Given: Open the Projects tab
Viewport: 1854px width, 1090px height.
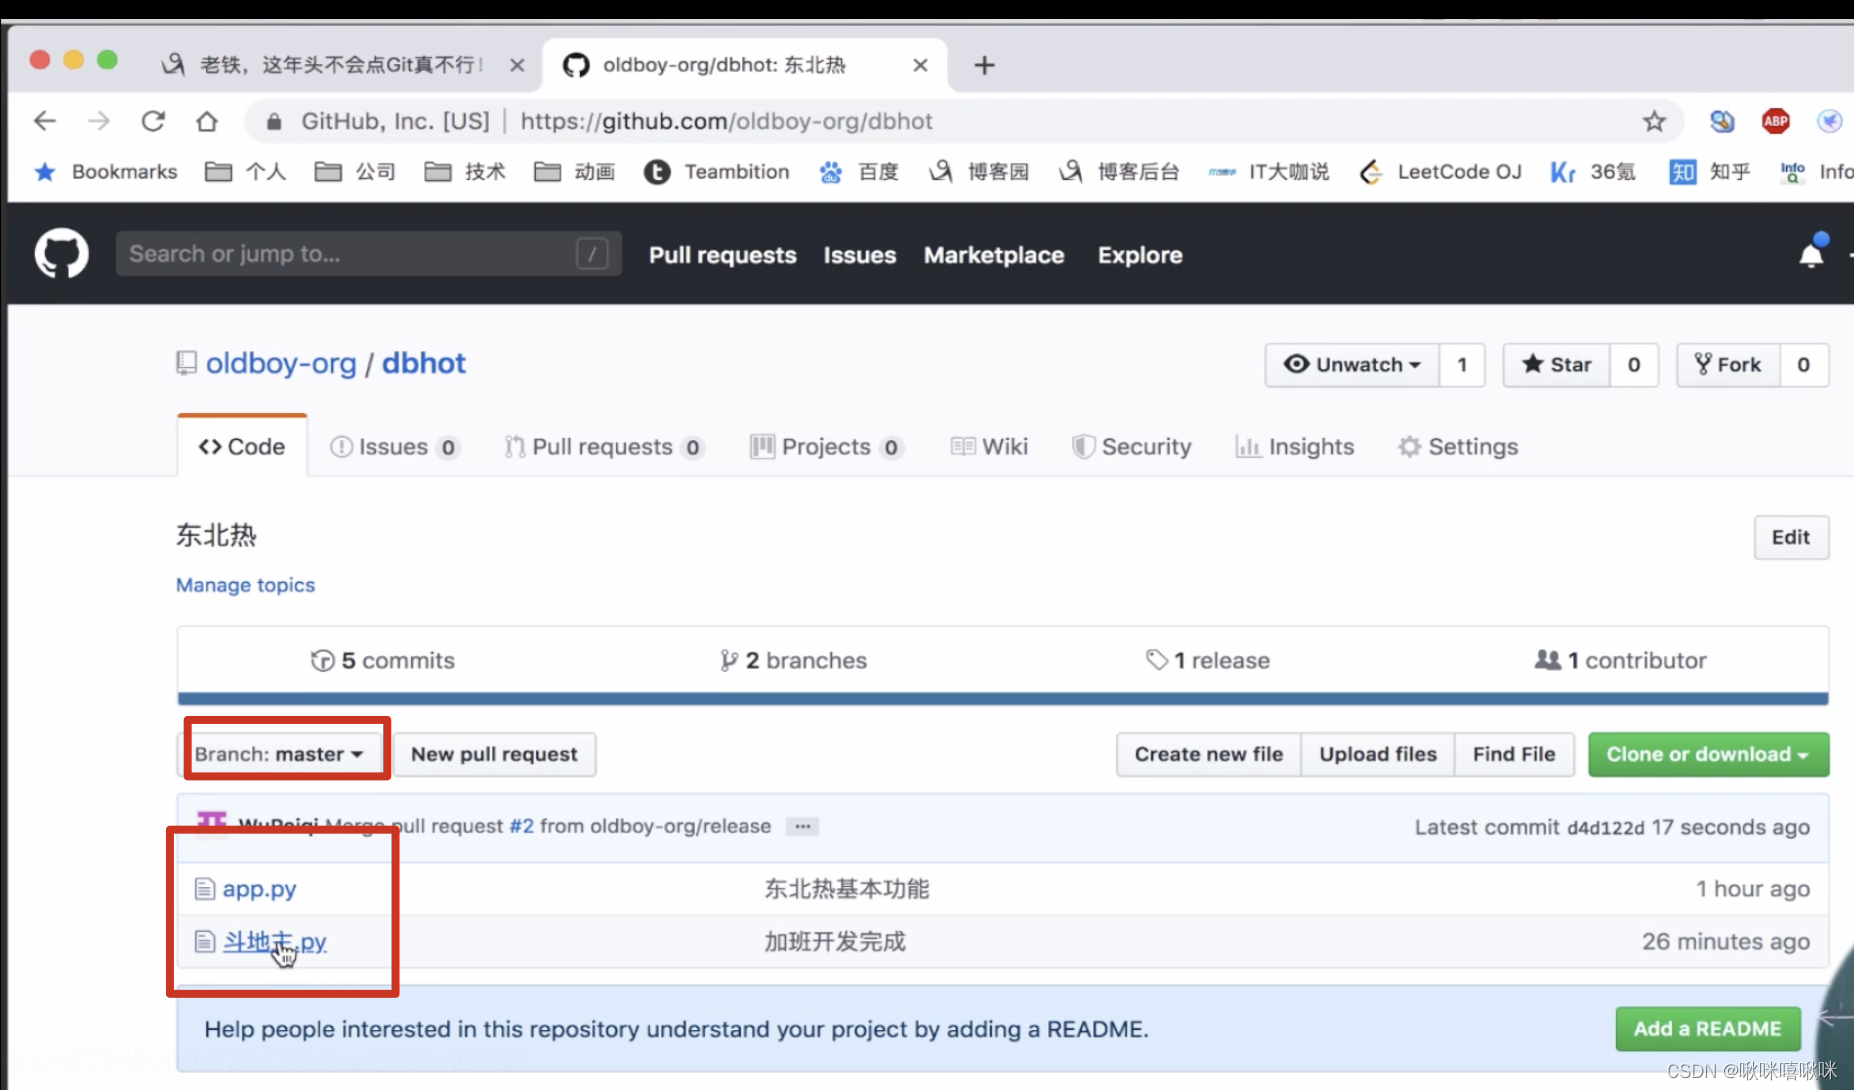Looking at the screenshot, I should 826,447.
